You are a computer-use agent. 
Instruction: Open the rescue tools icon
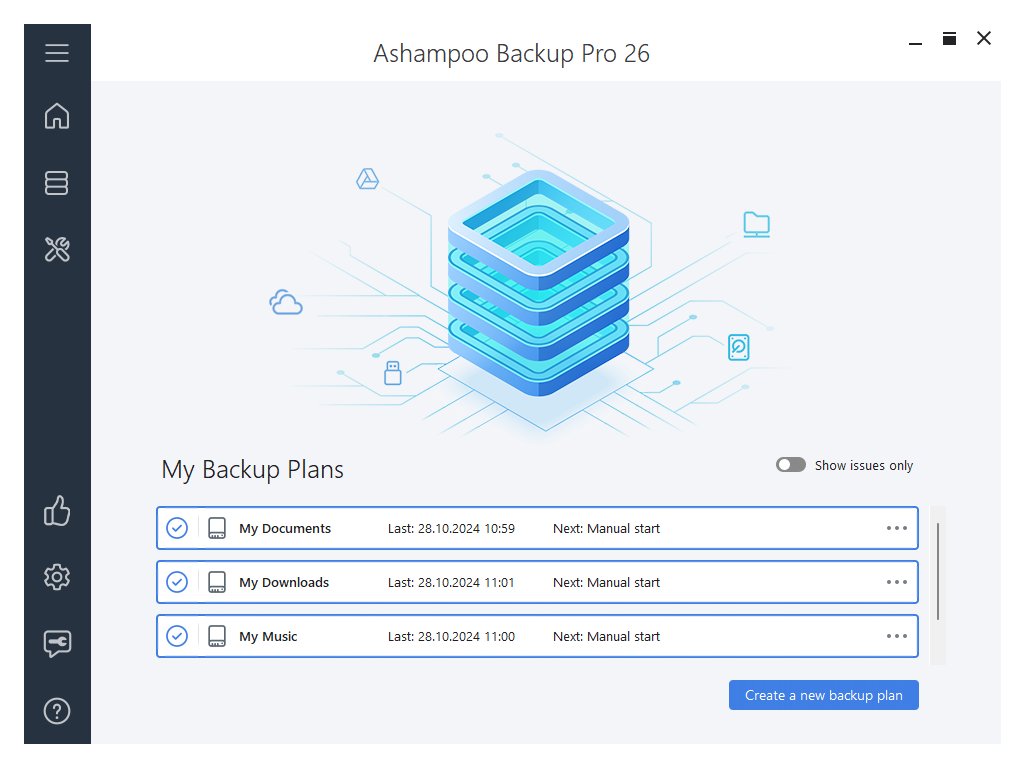[57, 249]
